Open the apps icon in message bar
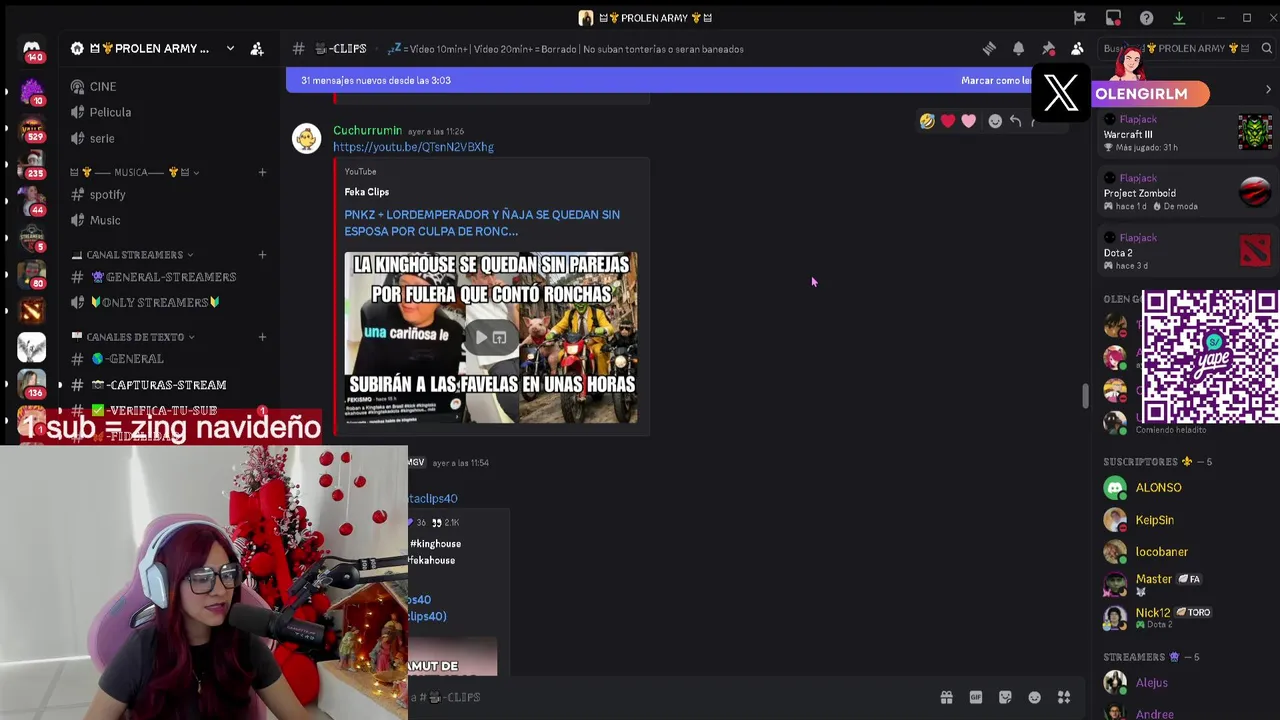The height and width of the screenshot is (720, 1280). [x=1064, y=697]
